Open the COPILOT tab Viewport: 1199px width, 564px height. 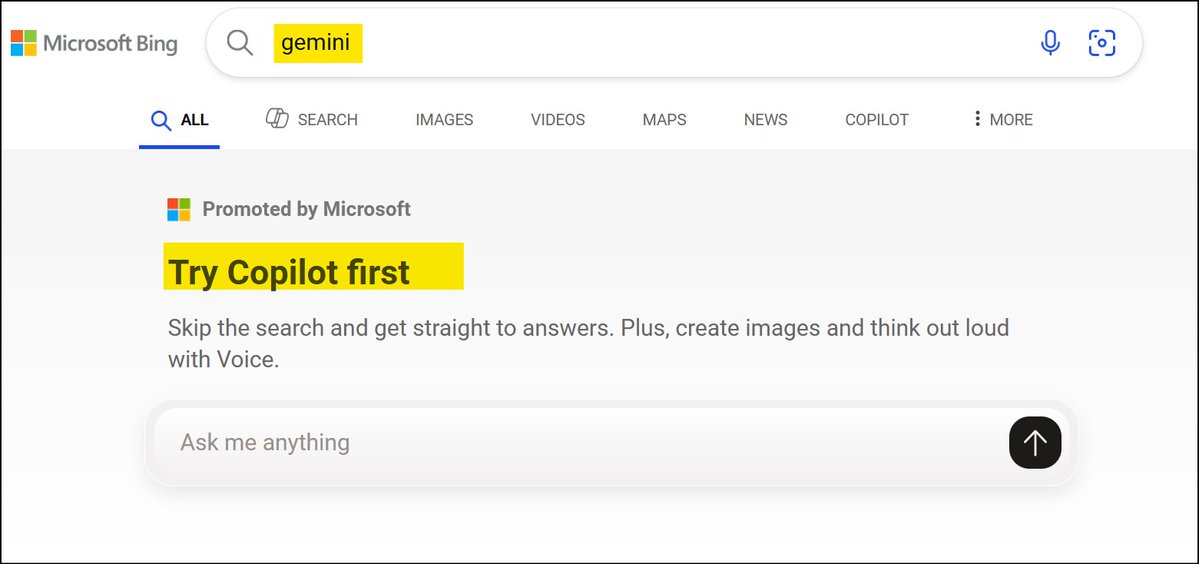click(876, 120)
